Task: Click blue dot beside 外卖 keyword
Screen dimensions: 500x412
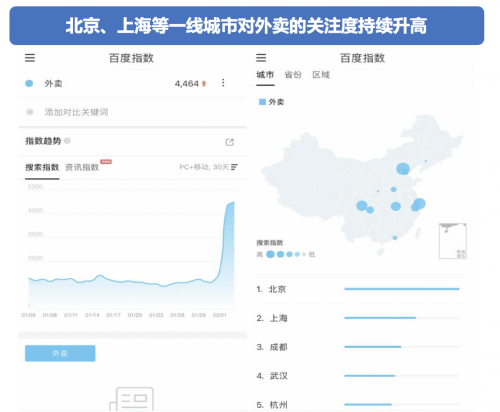Action: tap(29, 83)
